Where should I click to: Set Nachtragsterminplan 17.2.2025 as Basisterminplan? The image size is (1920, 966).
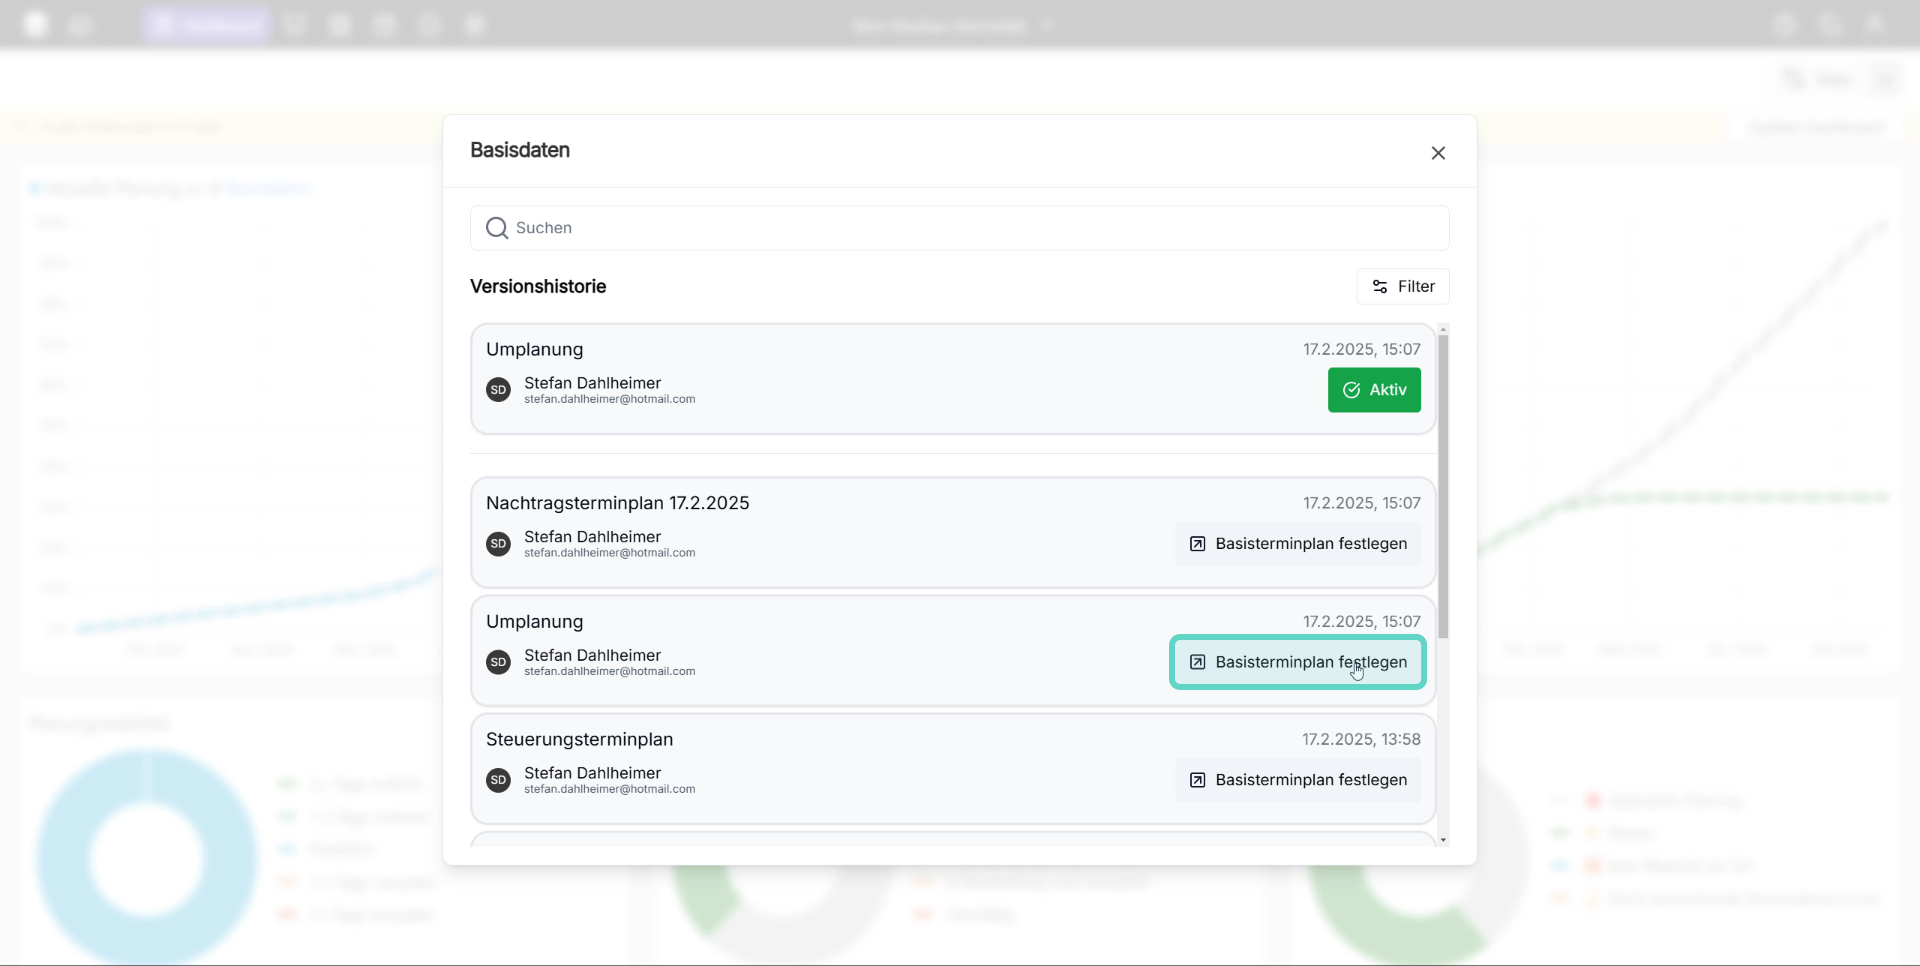click(1298, 544)
